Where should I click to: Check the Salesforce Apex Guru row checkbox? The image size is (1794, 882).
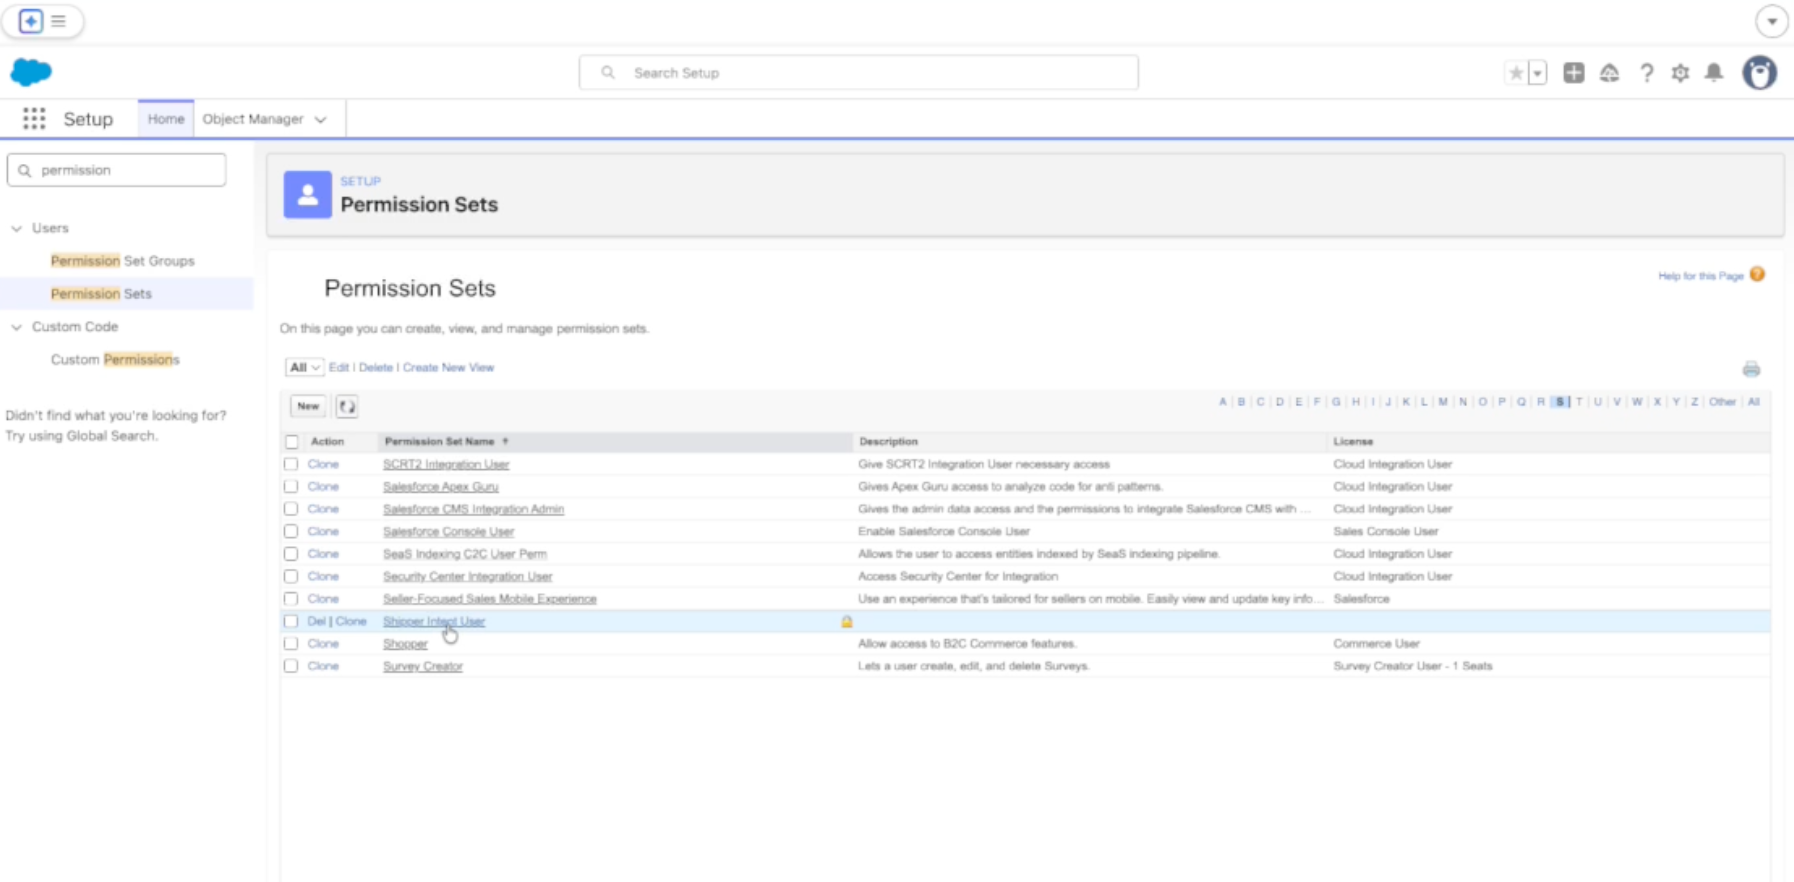(x=291, y=487)
